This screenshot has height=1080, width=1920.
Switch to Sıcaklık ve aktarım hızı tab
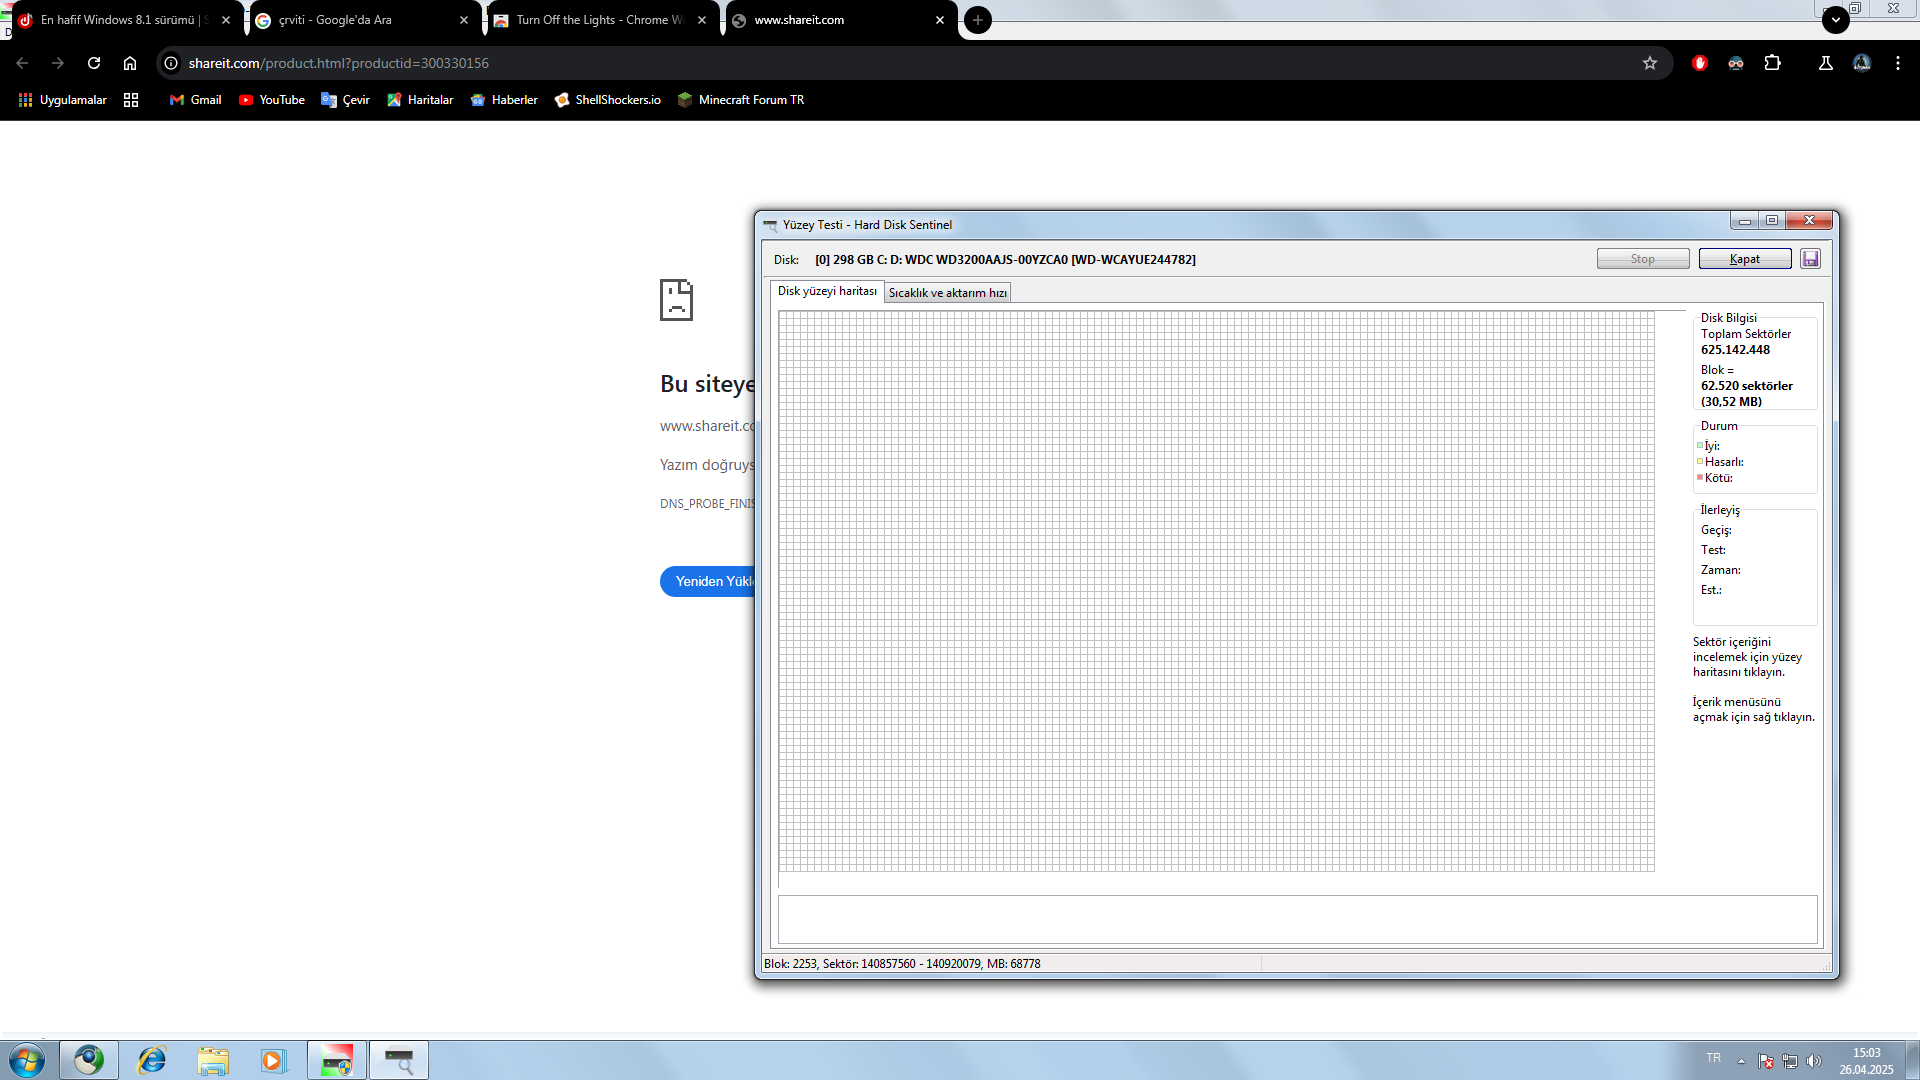[x=947, y=293]
